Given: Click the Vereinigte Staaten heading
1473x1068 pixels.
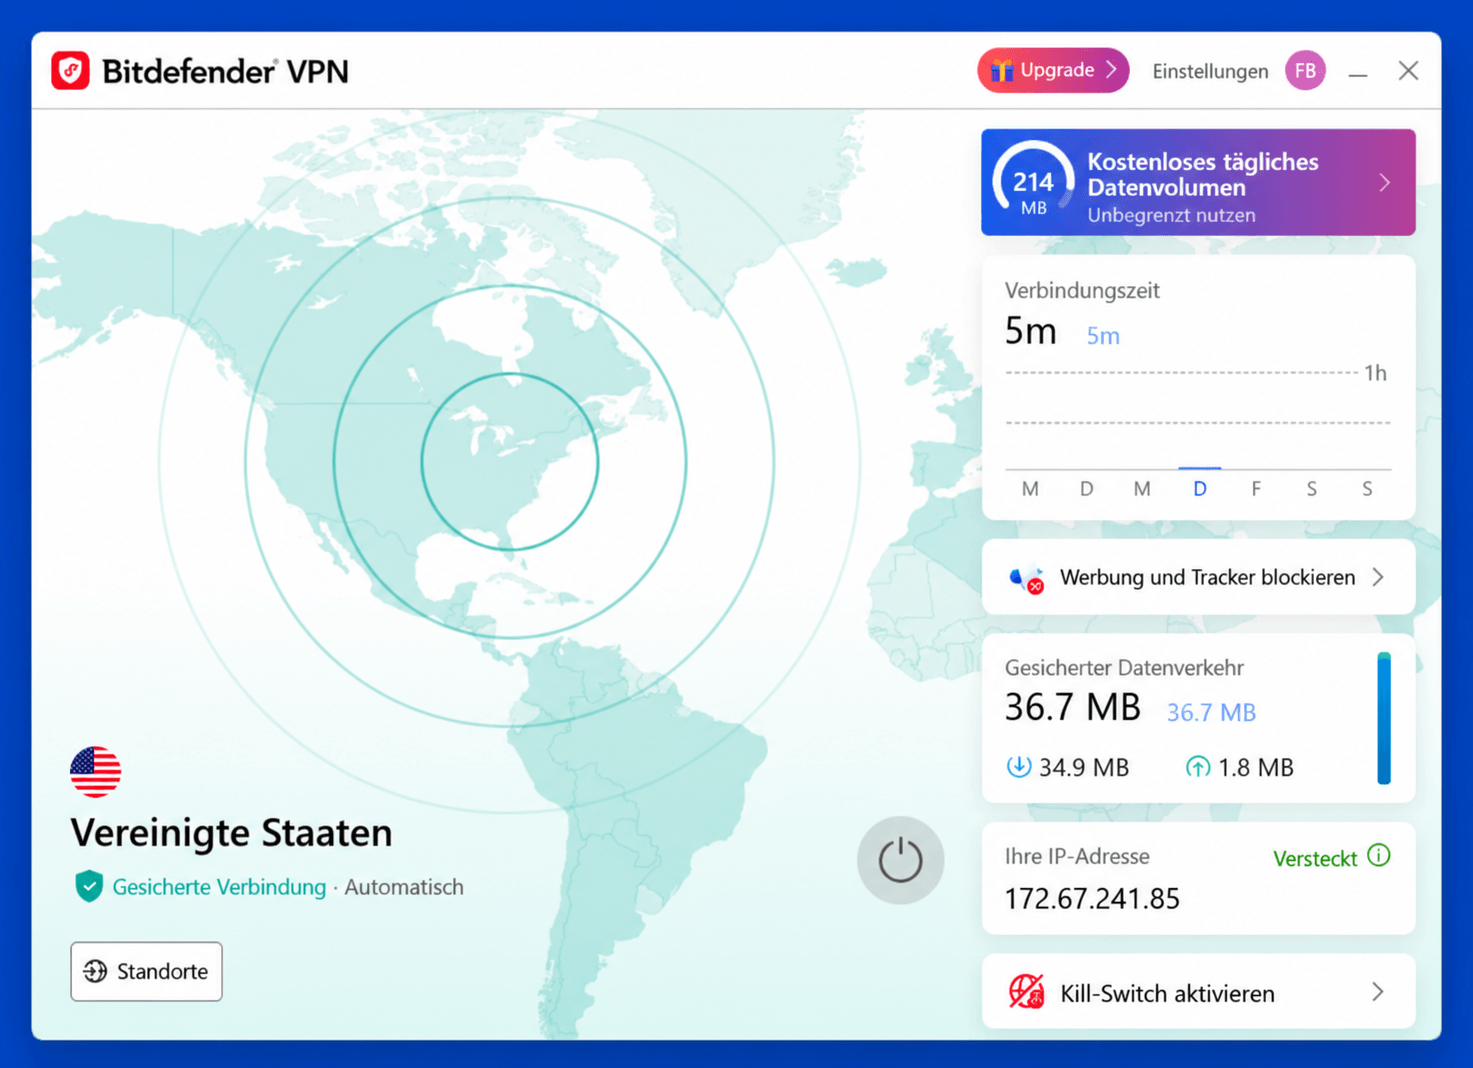Looking at the screenshot, I should click(231, 832).
